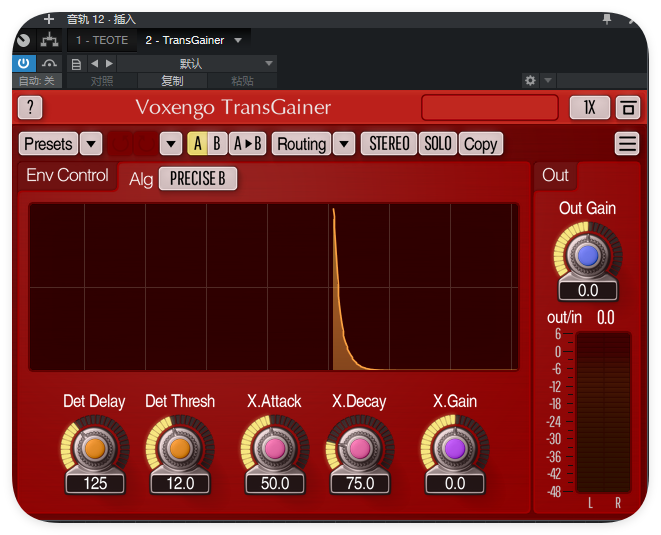Image resolution: width=661 pixels, height=535 pixels.
Task: Select state A
Action: coord(197,144)
